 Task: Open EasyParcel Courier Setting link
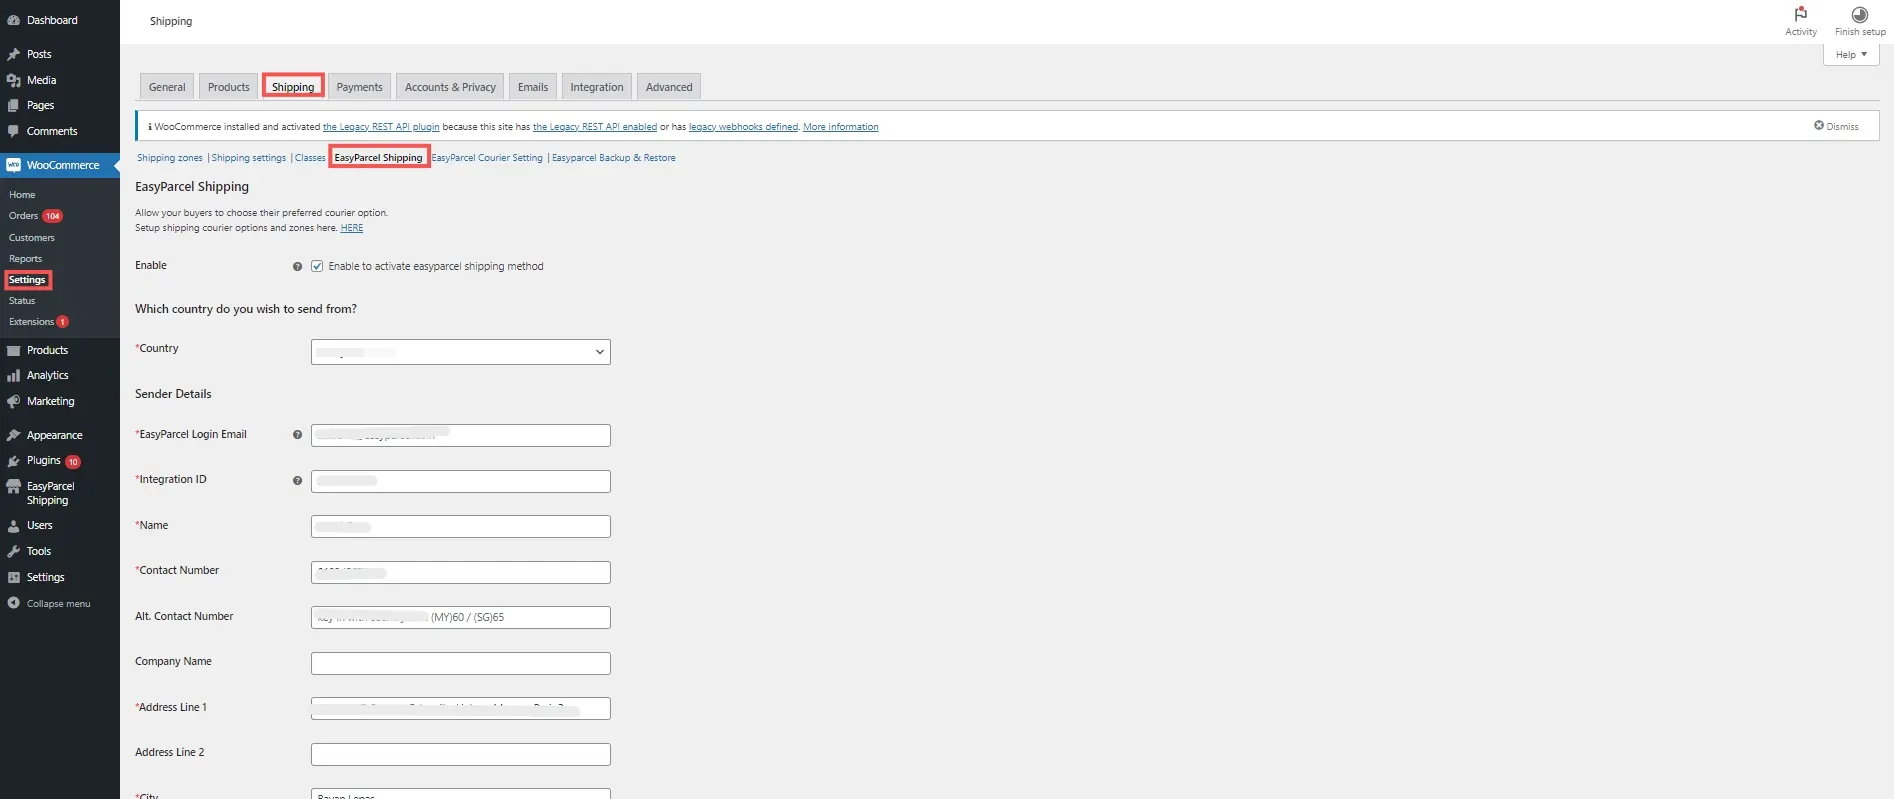487,158
